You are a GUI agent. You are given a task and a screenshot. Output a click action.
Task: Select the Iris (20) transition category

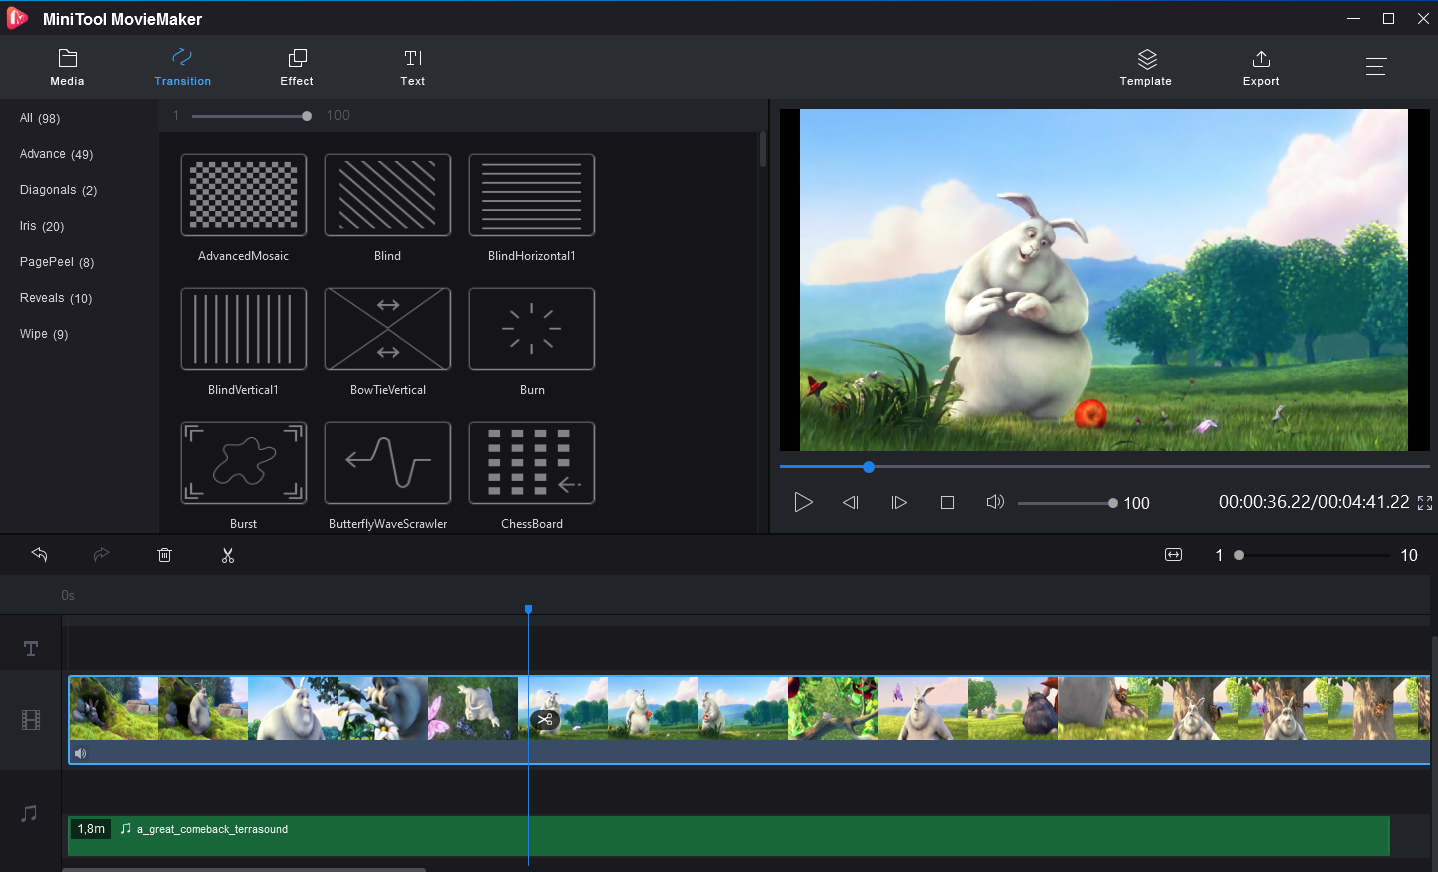pos(41,226)
